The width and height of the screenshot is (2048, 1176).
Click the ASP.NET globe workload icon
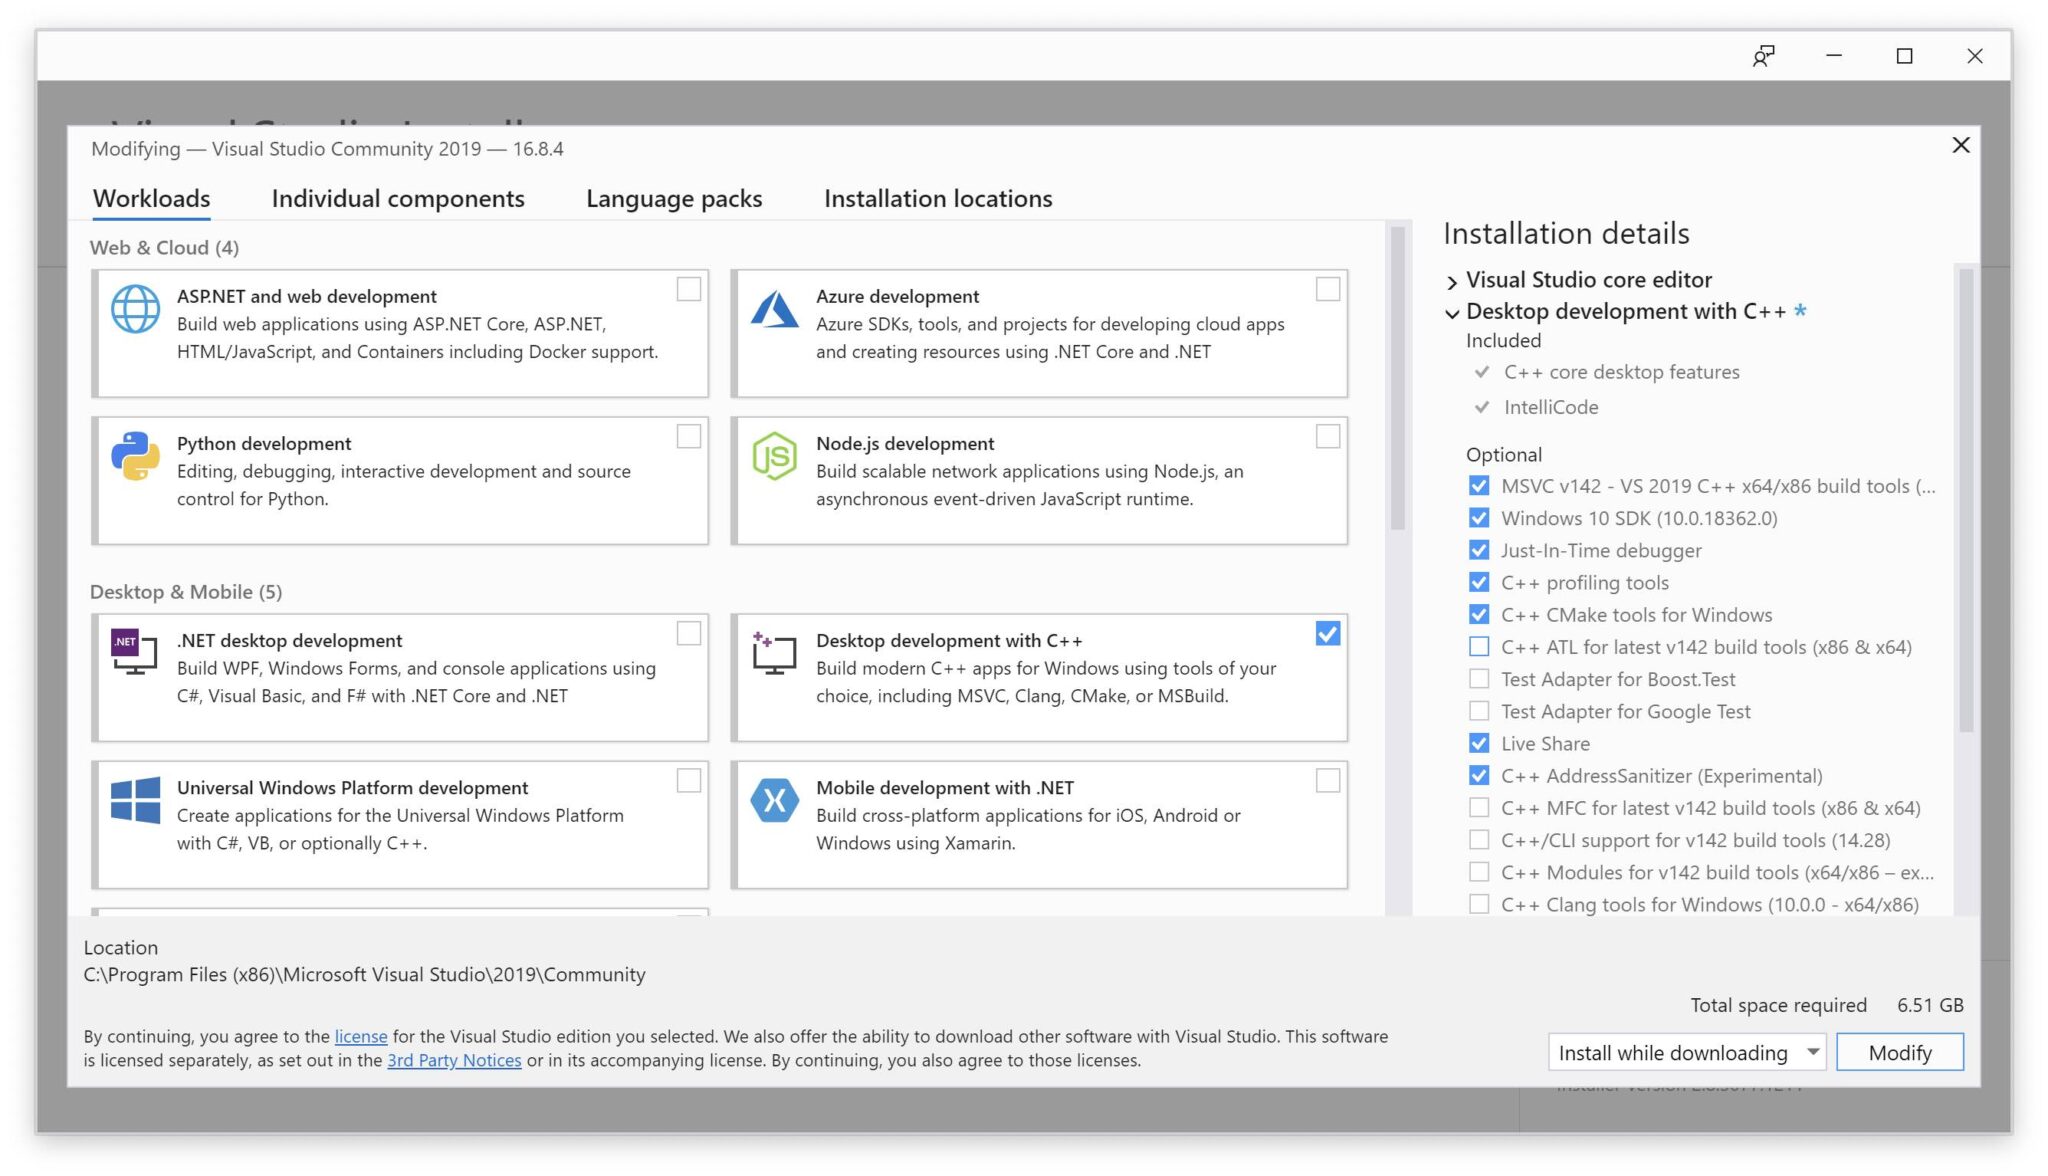pyautogui.click(x=135, y=309)
